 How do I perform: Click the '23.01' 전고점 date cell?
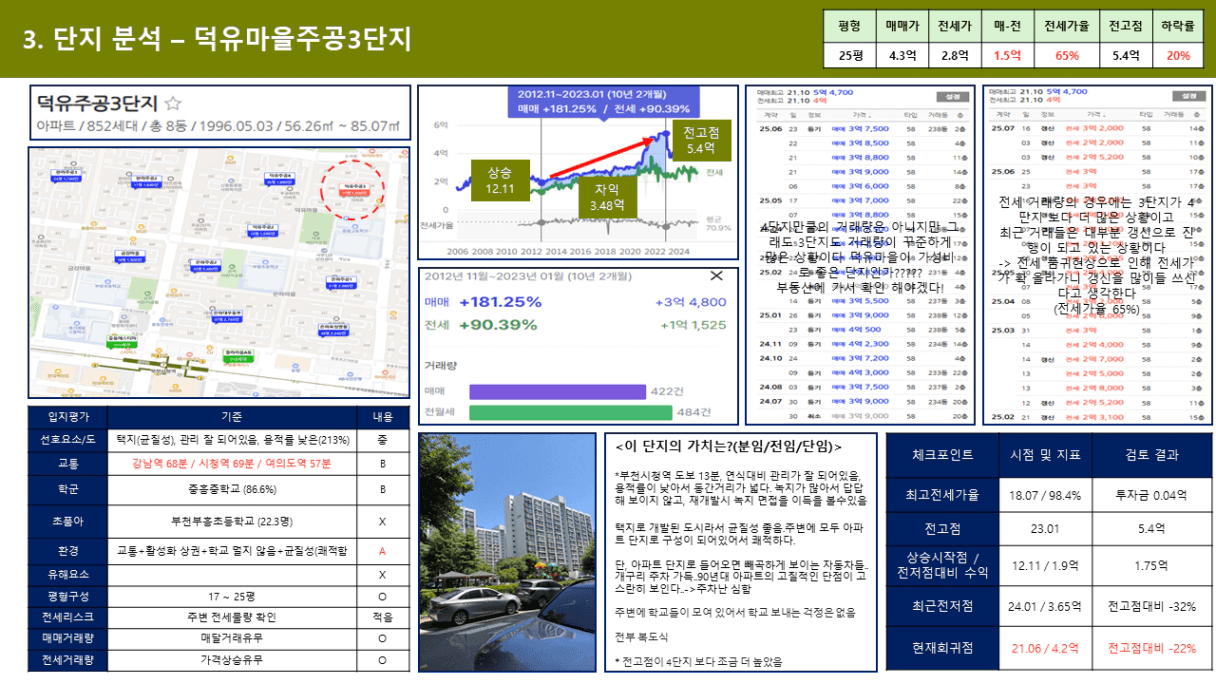pos(1046,528)
